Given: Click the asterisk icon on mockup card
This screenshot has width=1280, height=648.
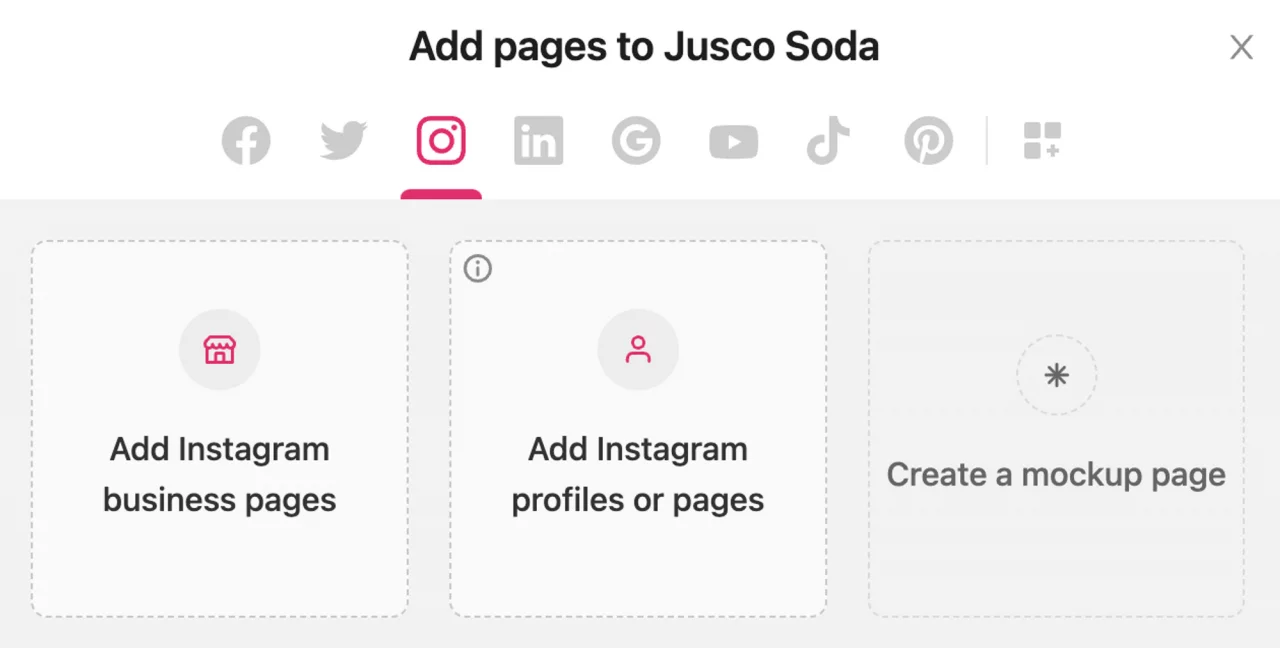Looking at the screenshot, I should [1056, 375].
